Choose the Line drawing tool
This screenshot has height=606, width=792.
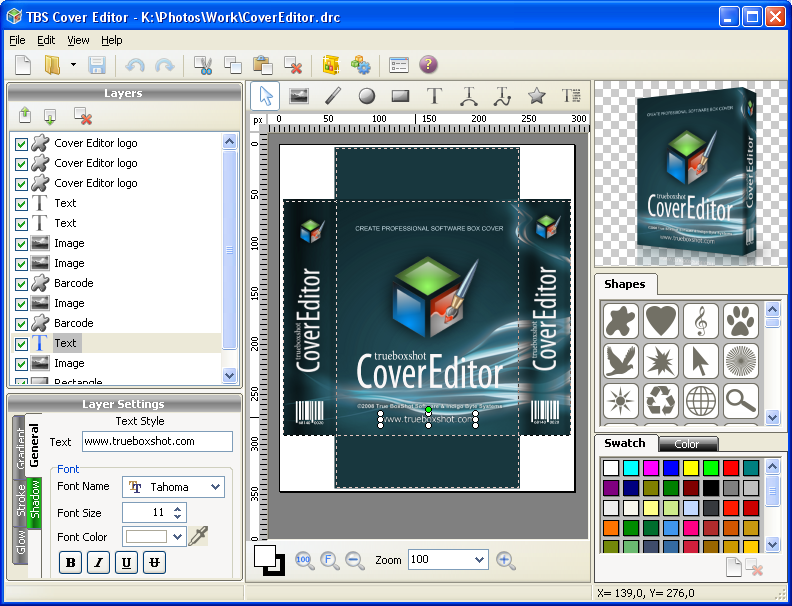pyautogui.click(x=333, y=96)
